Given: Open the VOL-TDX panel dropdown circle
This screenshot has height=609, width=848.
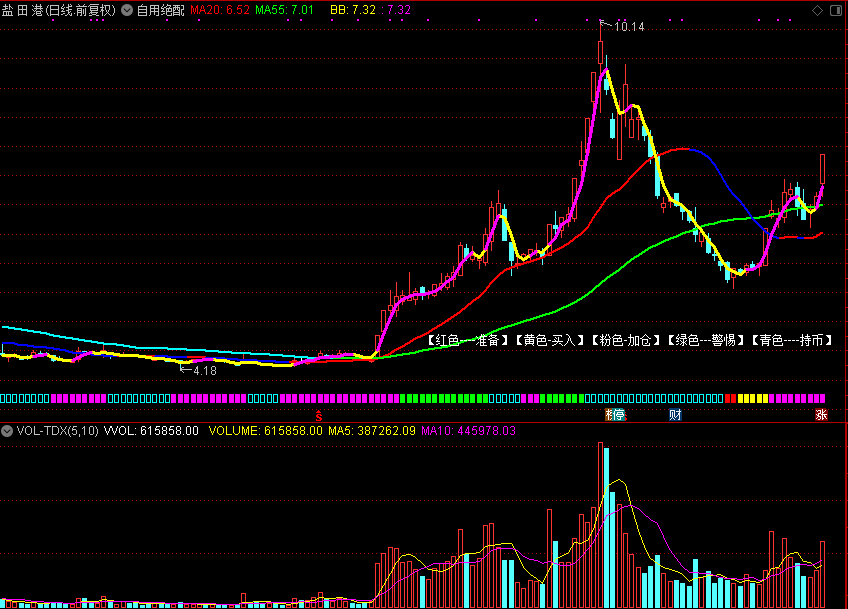Looking at the screenshot, I should click(x=7, y=431).
